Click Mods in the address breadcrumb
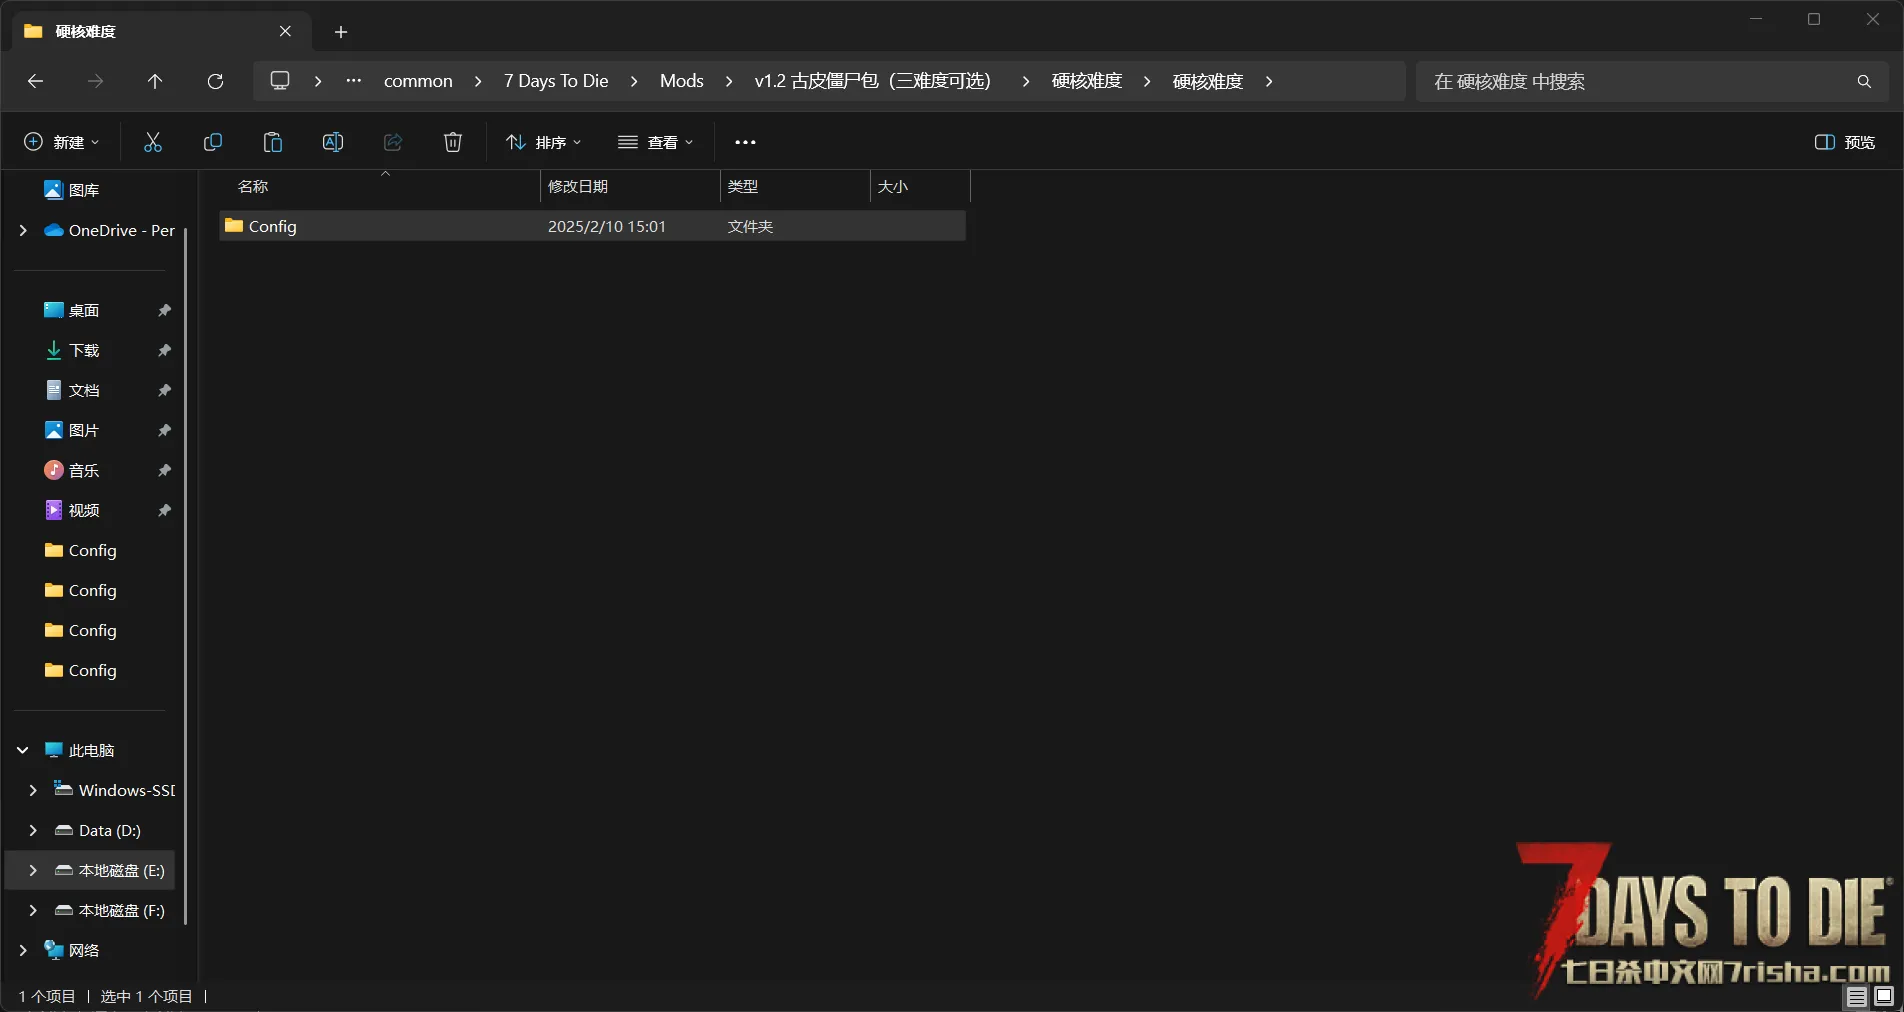The height and width of the screenshot is (1012, 1904). [681, 81]
